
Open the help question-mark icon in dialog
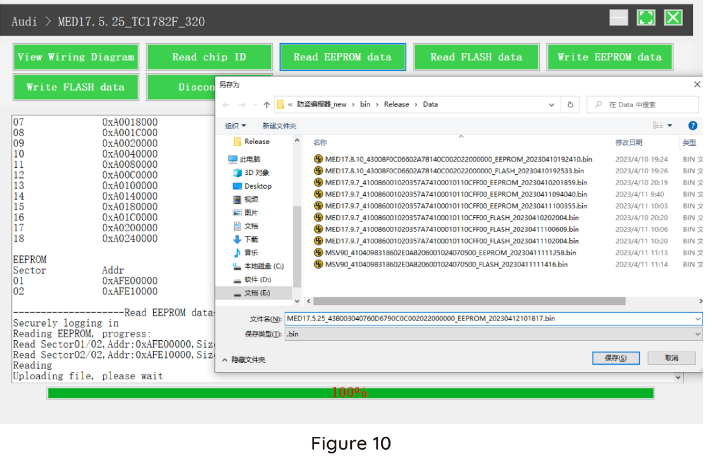point(692,125)
